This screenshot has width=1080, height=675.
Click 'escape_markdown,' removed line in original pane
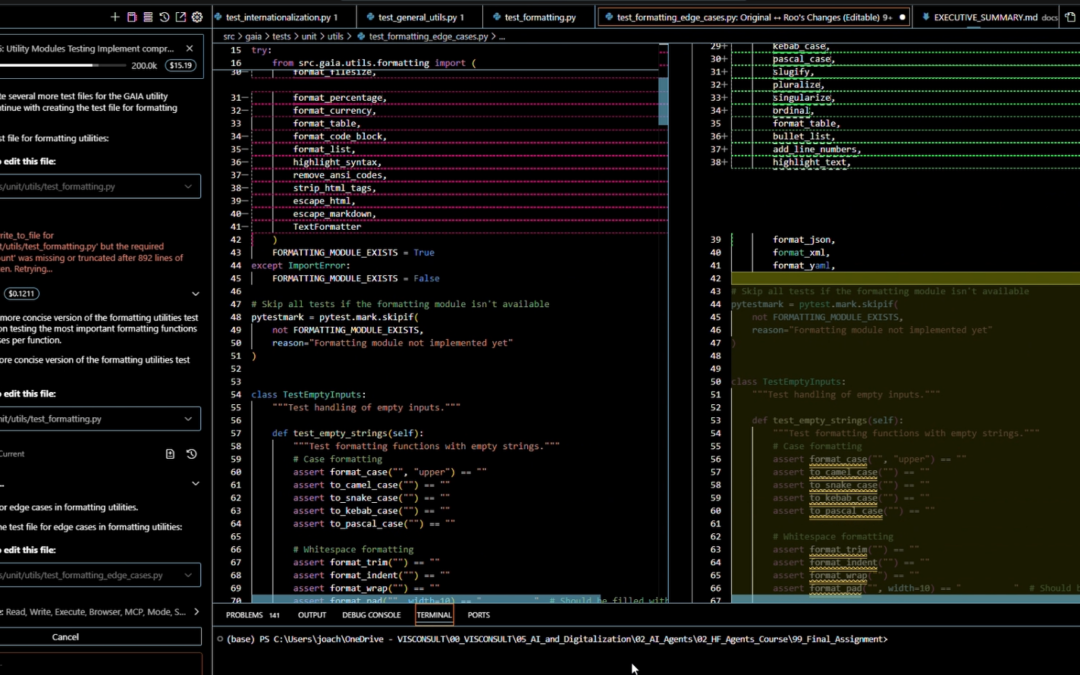point(335,214)
